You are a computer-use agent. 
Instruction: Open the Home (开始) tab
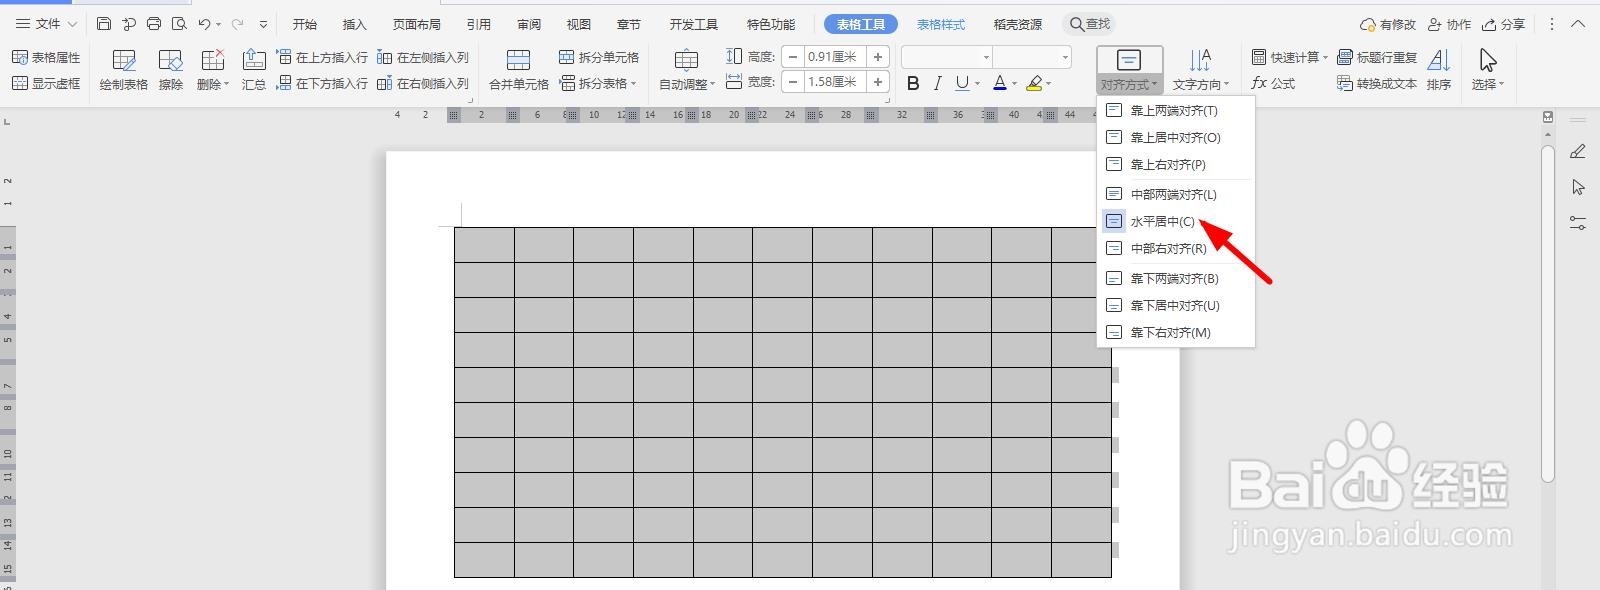[305, 24]
